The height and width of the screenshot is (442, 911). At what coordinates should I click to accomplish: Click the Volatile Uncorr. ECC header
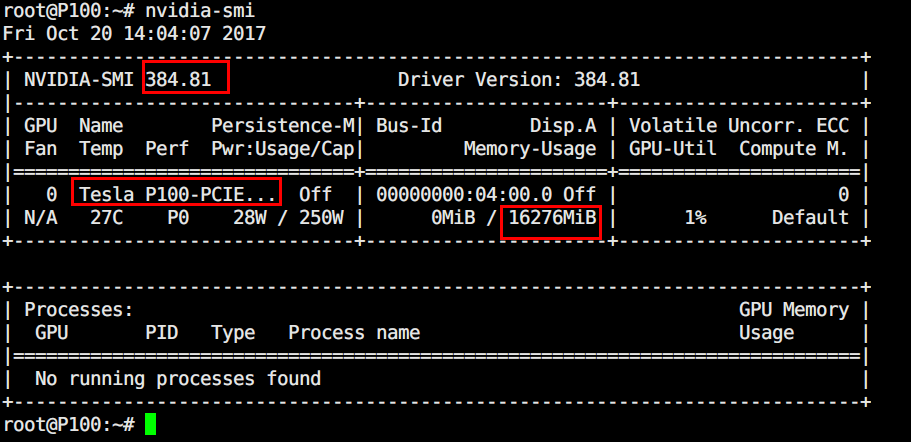click(x=739, y=125)
